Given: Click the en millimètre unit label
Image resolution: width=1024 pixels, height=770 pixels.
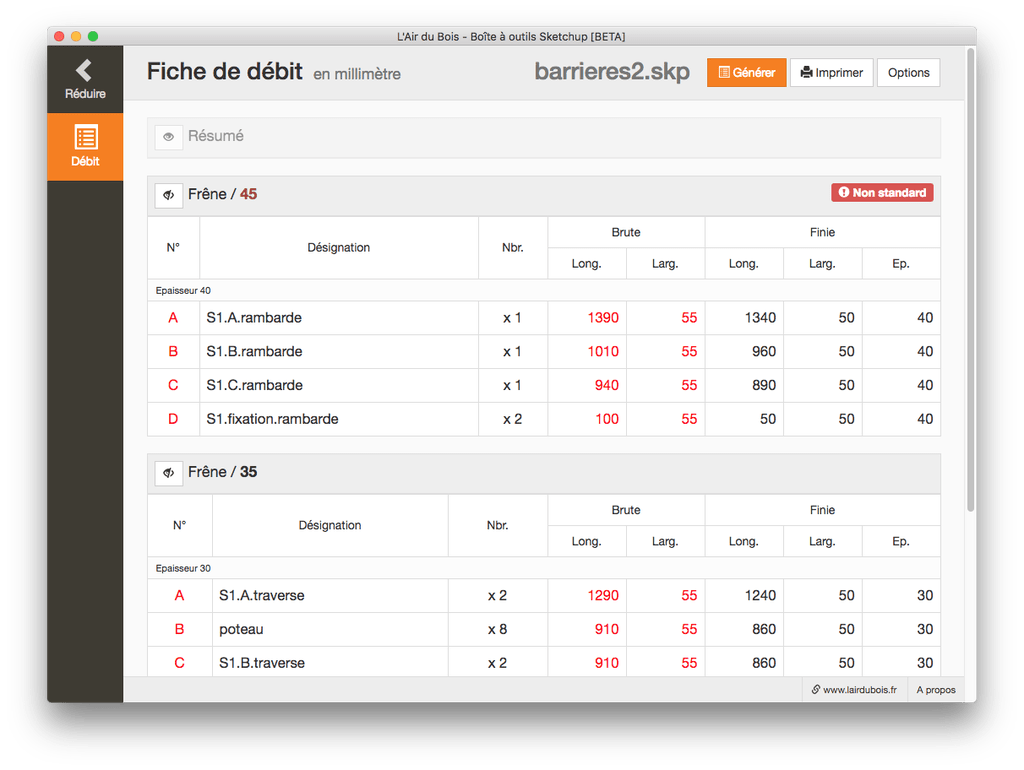Looking at the screenshot, I should [x=357, y=74].
